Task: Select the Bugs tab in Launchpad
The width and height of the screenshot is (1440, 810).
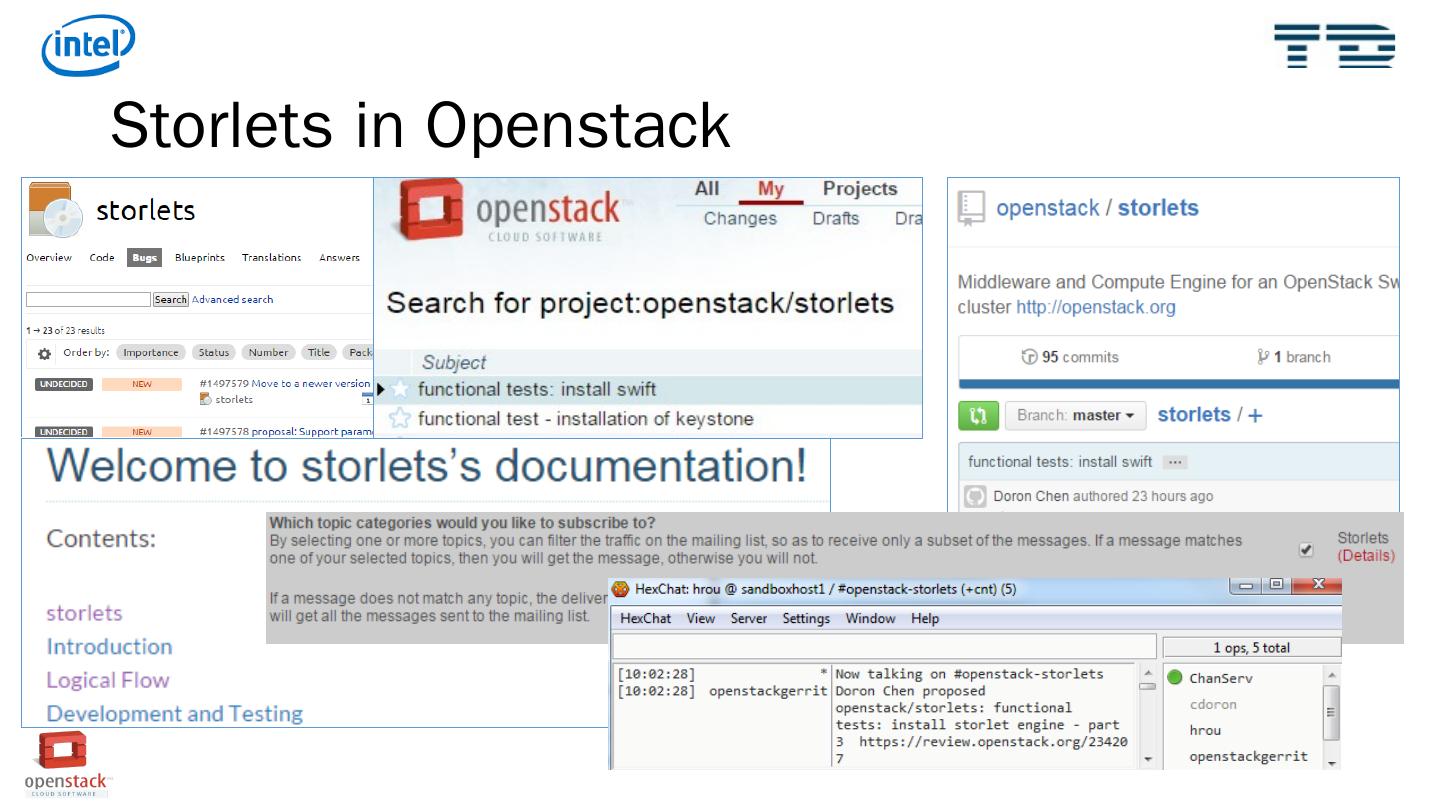Action: coord(145,258)
